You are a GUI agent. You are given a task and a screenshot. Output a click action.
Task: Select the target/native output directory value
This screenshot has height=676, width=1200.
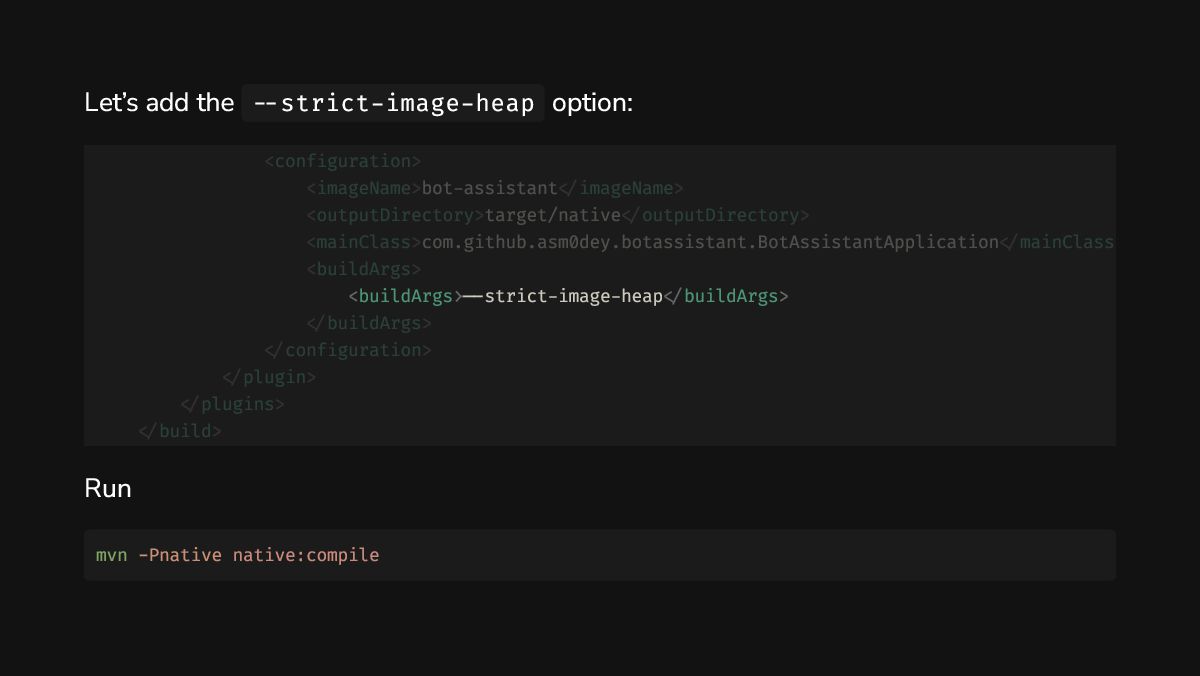pos(553,215)
